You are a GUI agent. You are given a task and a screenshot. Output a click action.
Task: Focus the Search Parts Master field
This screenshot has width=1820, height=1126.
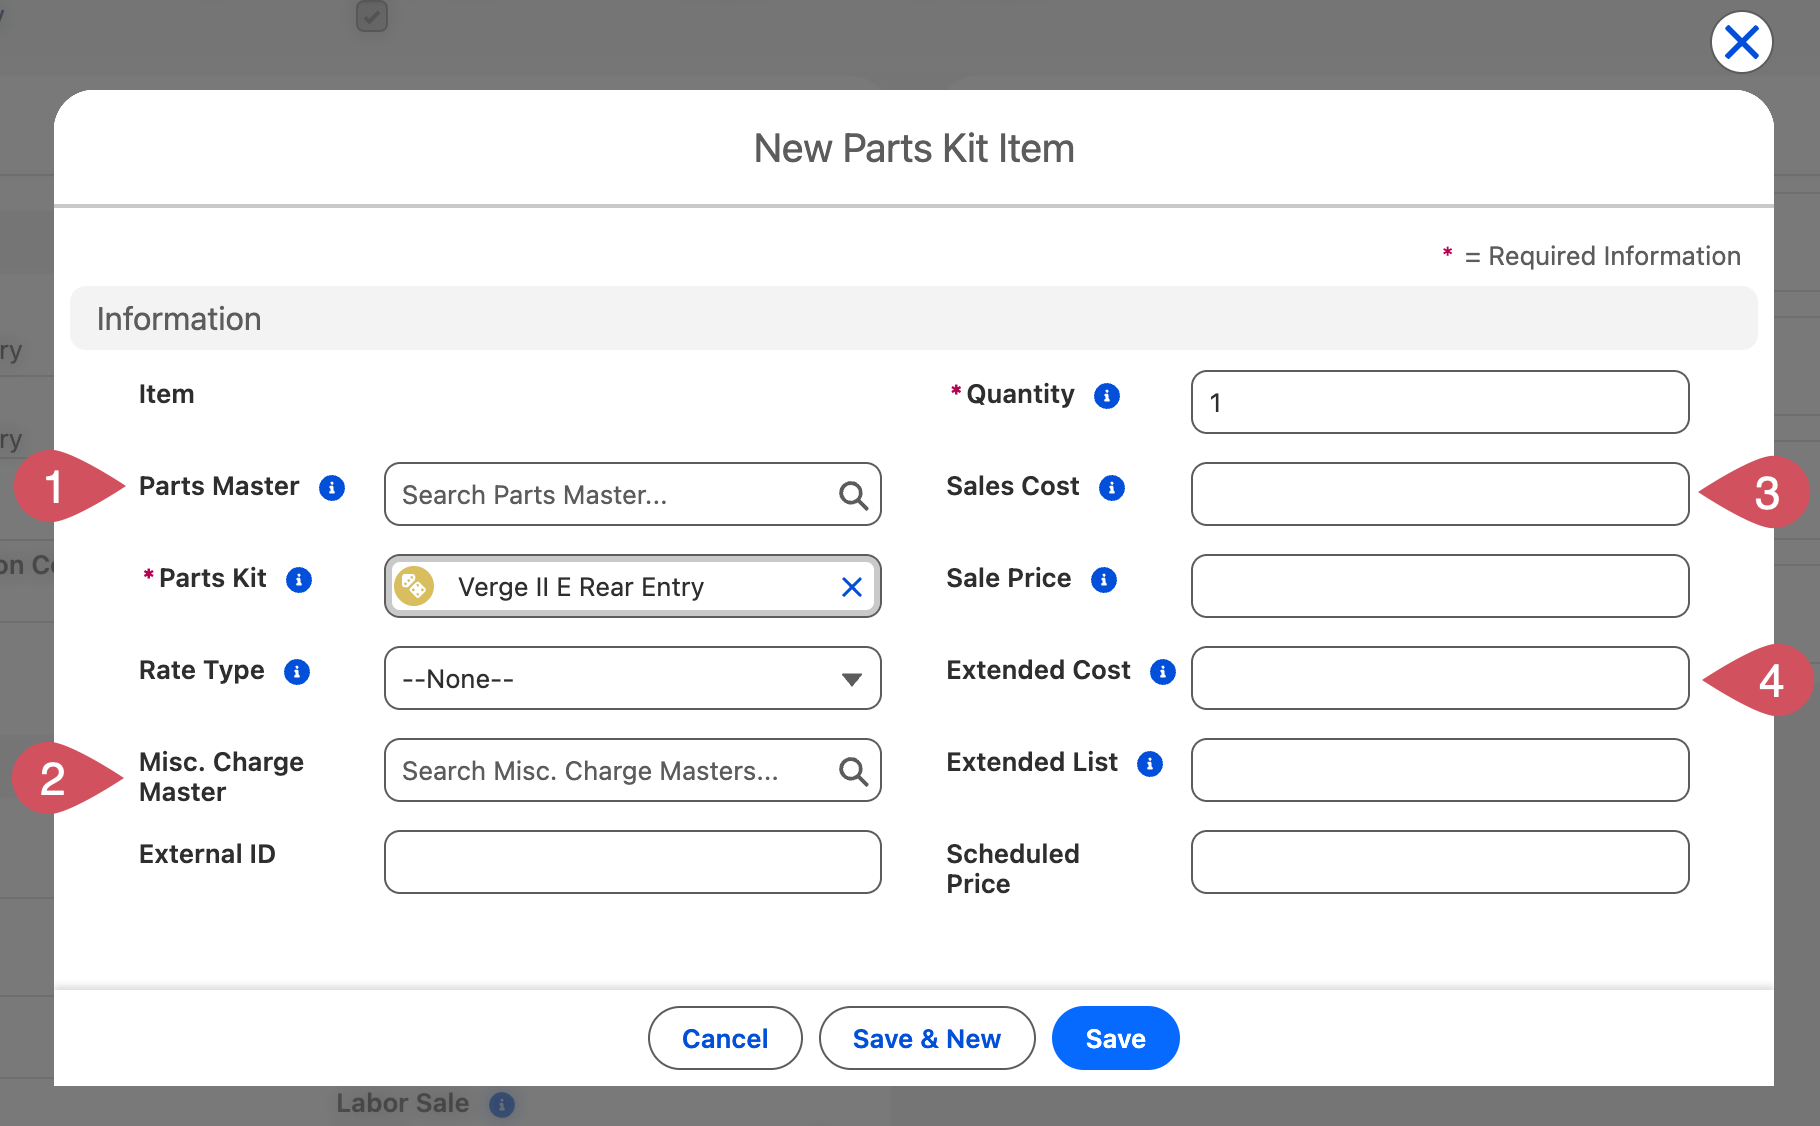pos(633,494)
